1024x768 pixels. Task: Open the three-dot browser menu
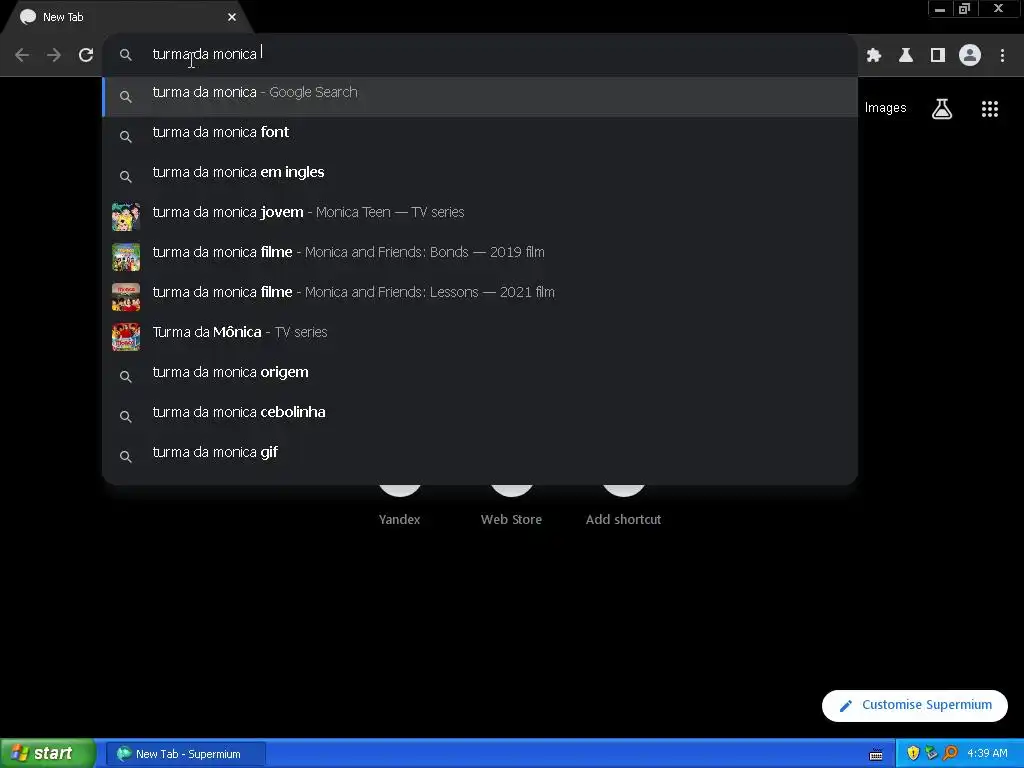coord(1002,56)
